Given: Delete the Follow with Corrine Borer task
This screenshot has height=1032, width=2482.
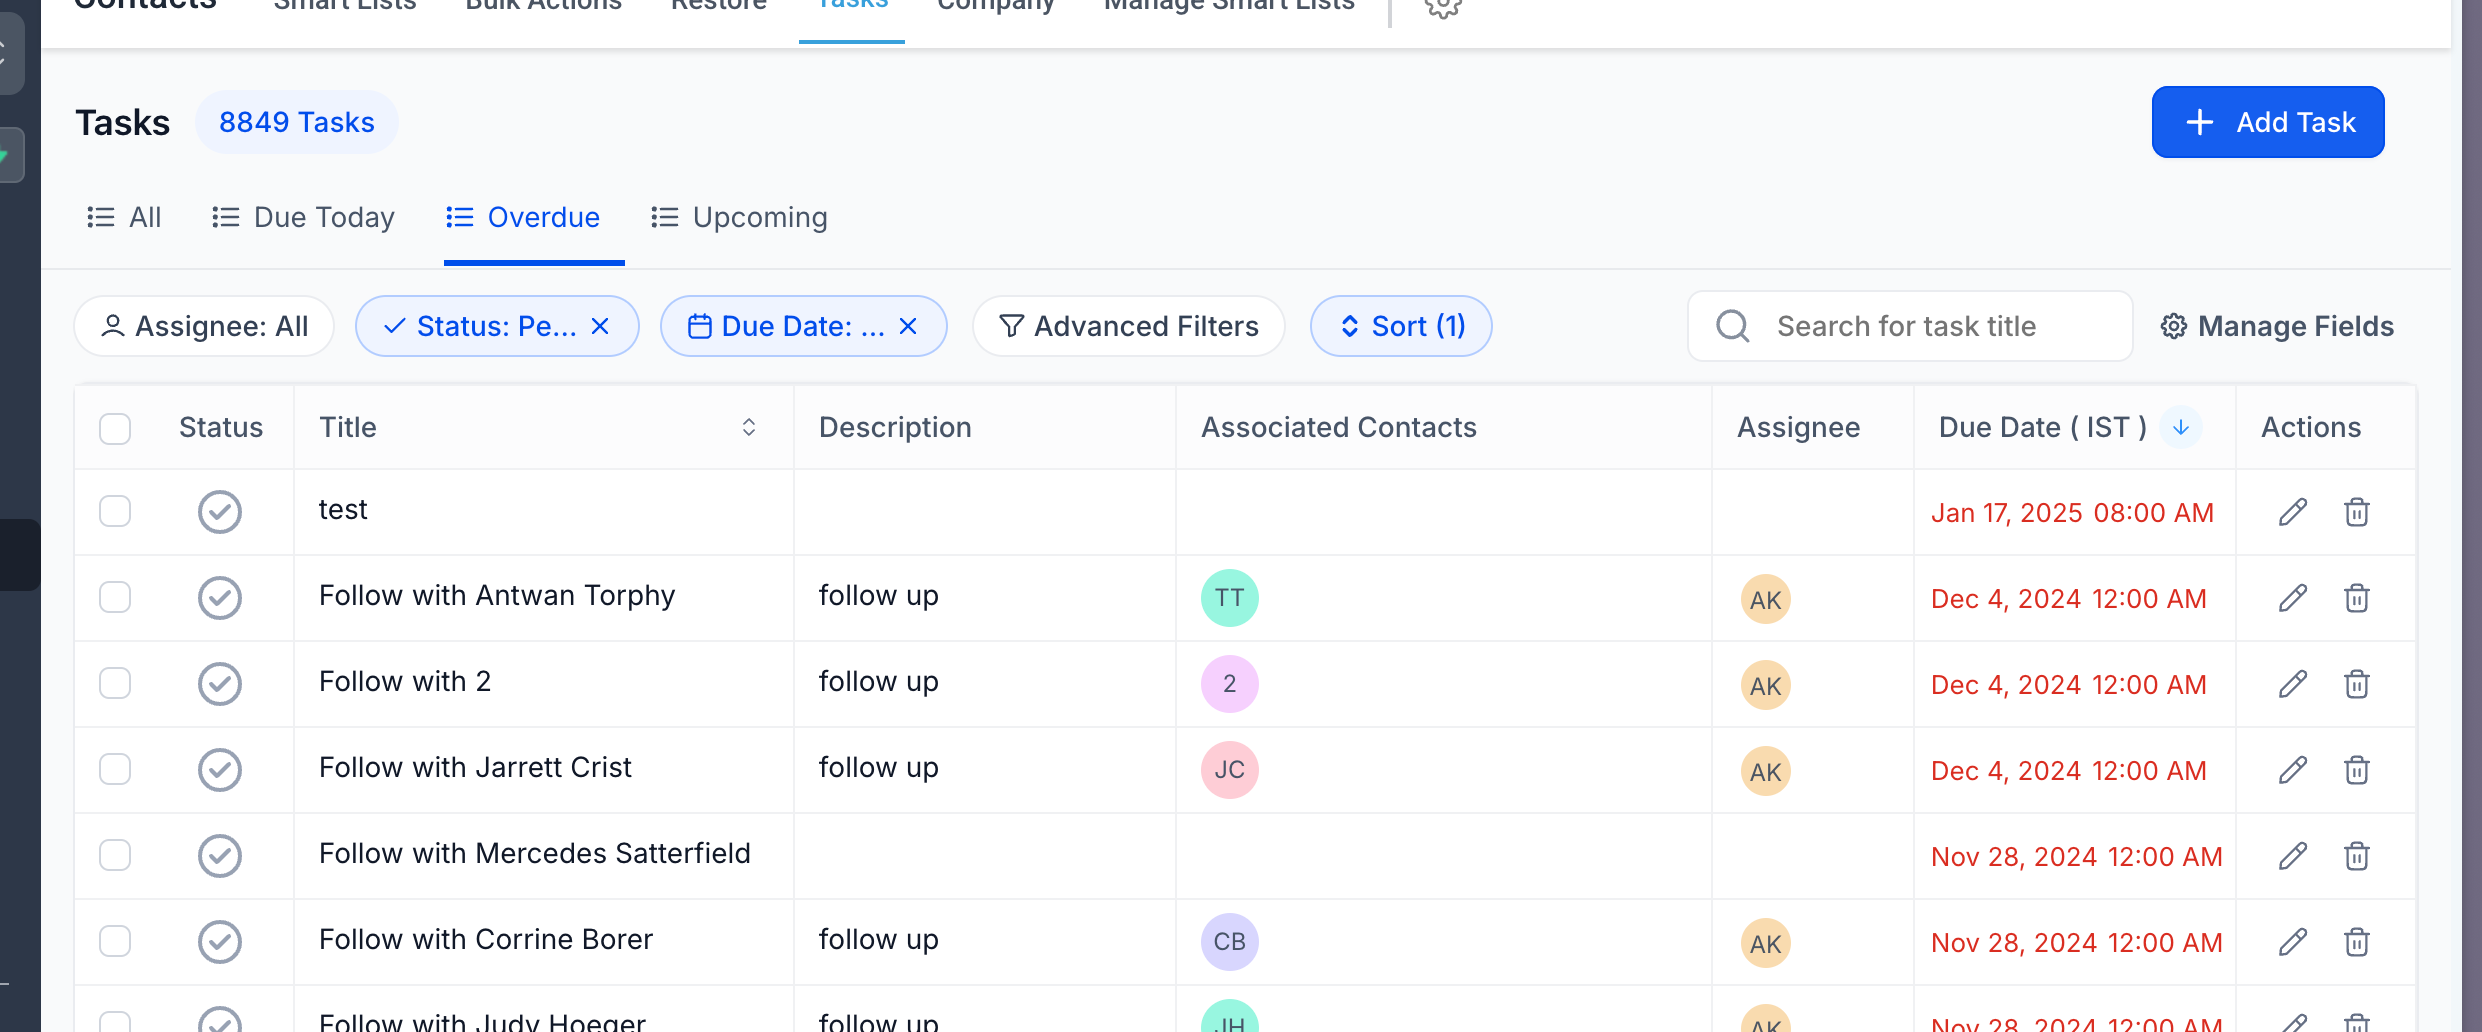Looking at the screenshot, I should (2357, 942).
